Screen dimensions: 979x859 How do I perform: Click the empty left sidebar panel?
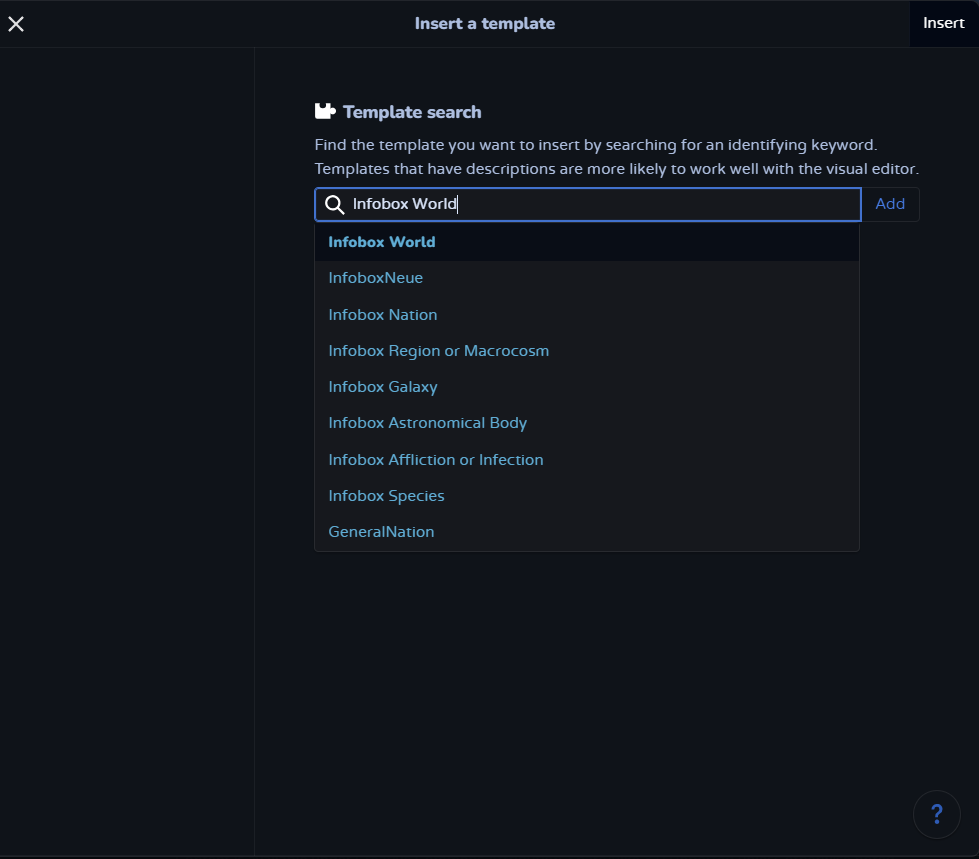(127, 450)
